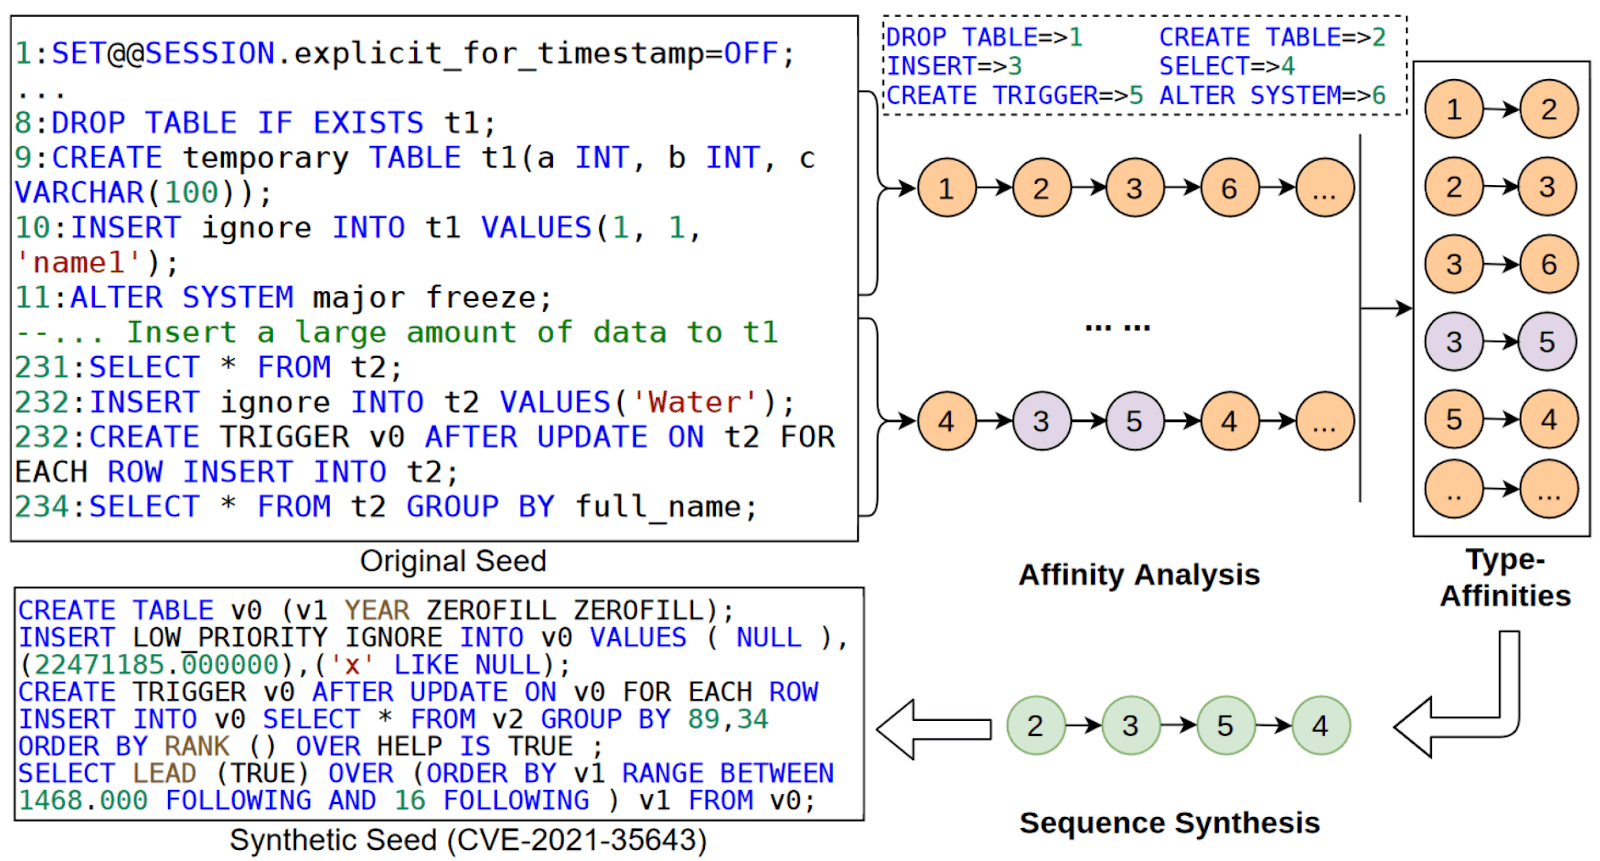Click the Original Seed caption
1600x861 pixels.
(x=453, y=561)
